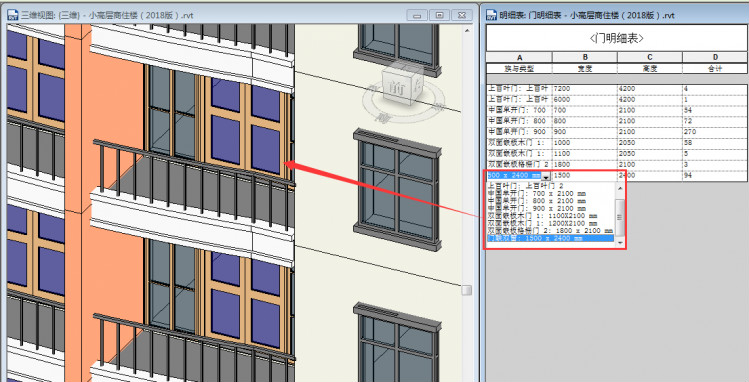Minimize the 3D view window
Image resolution: width=749 pixels, height=382 pixels.
tap(417, 15)
